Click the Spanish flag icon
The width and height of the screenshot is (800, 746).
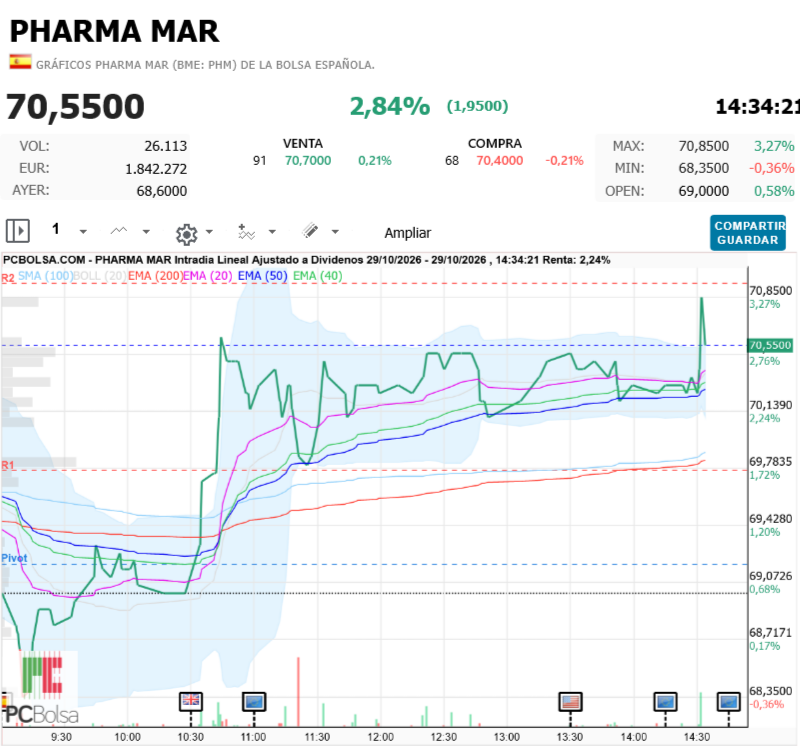(x=20, y=62)
